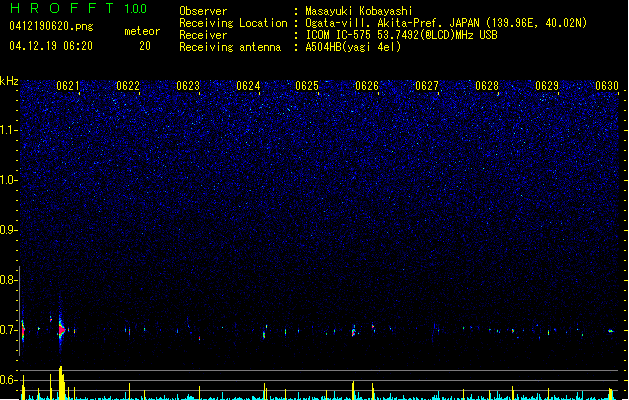Click the meteor count label
The height and width of the screenshot is (400, 629).
tap(142, 31)
